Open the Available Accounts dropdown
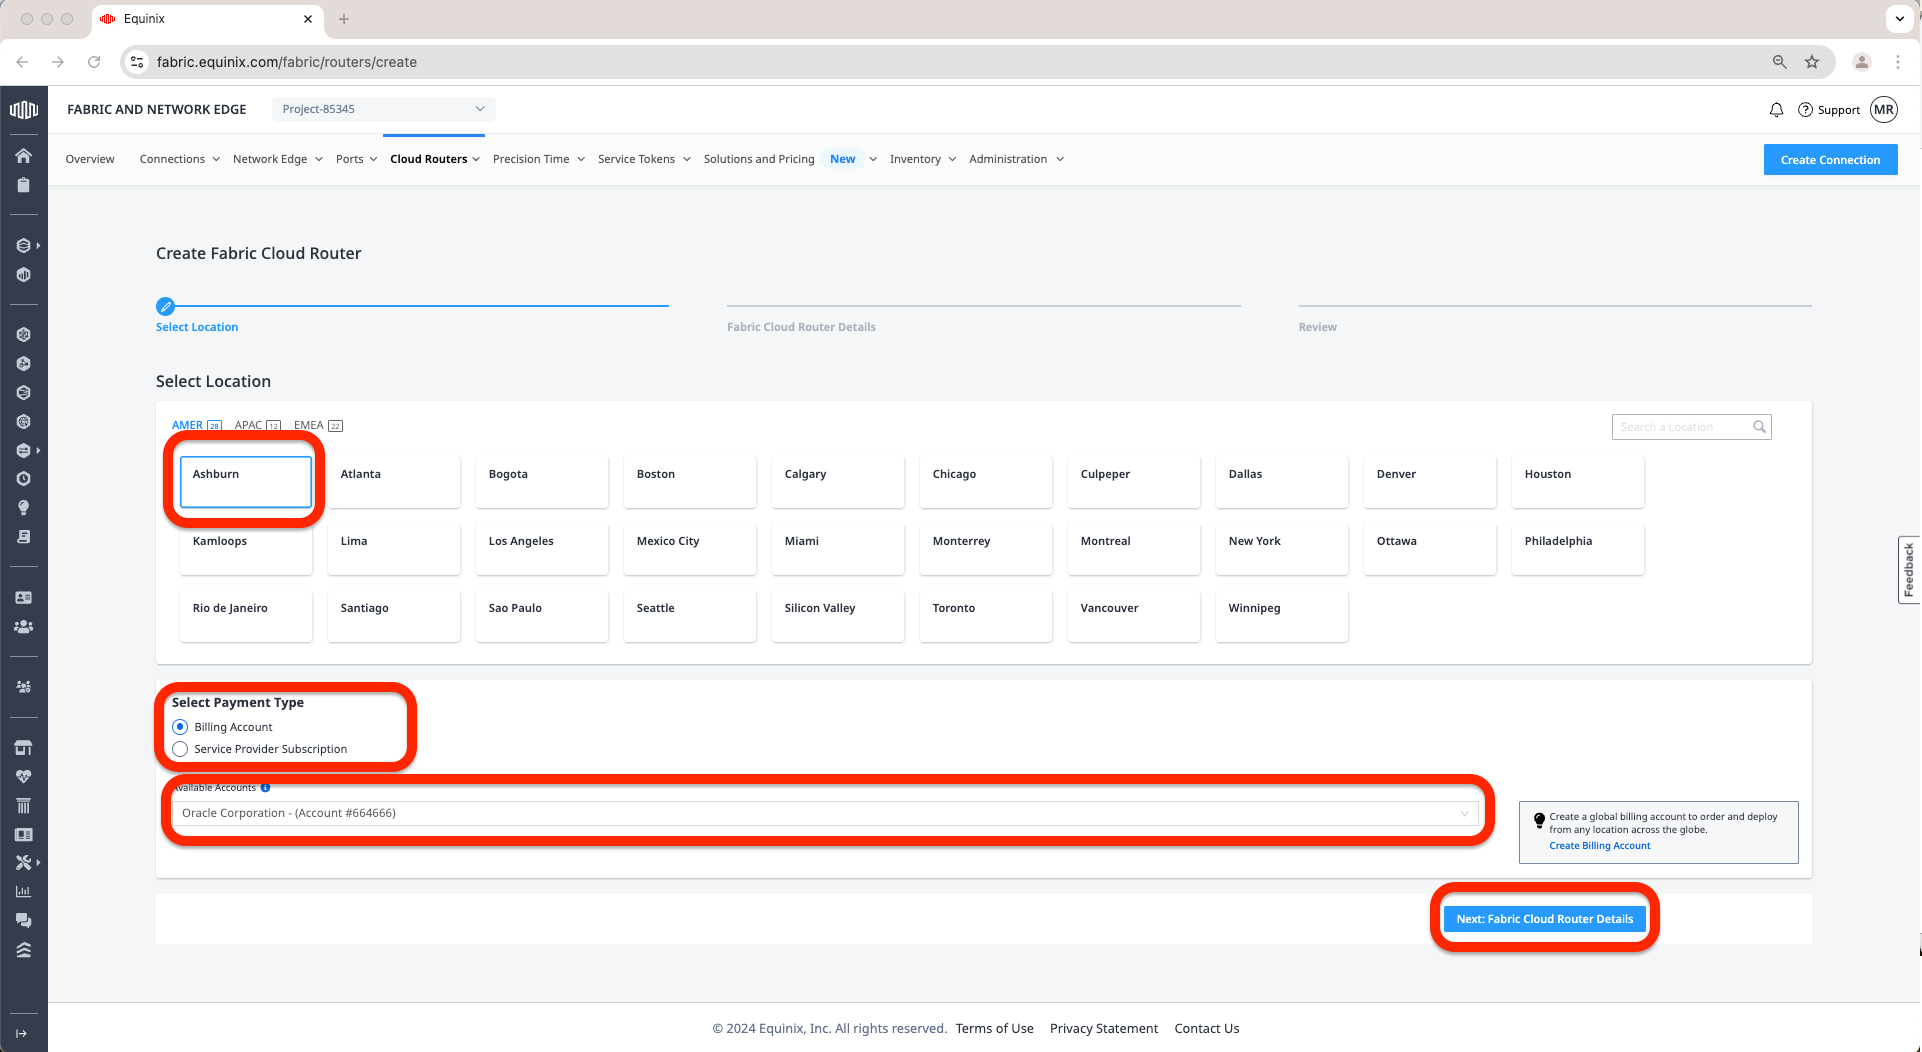The width and height of the screenshot is (1922, 1052). (x=824, y=813)
